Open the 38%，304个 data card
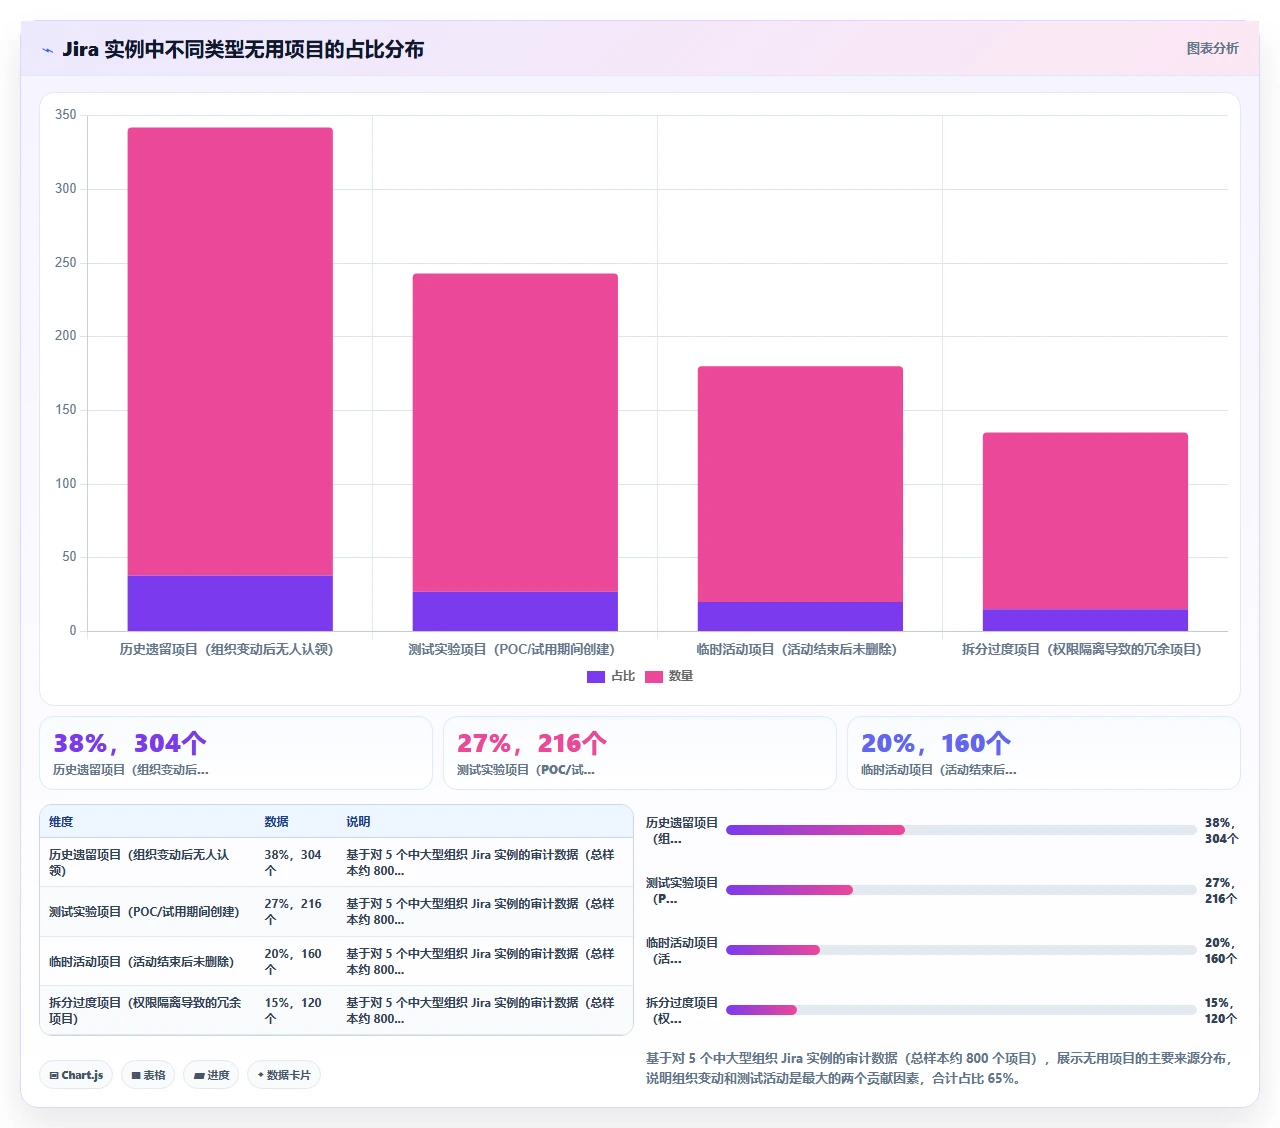1280x1128 pixels. 236,753
